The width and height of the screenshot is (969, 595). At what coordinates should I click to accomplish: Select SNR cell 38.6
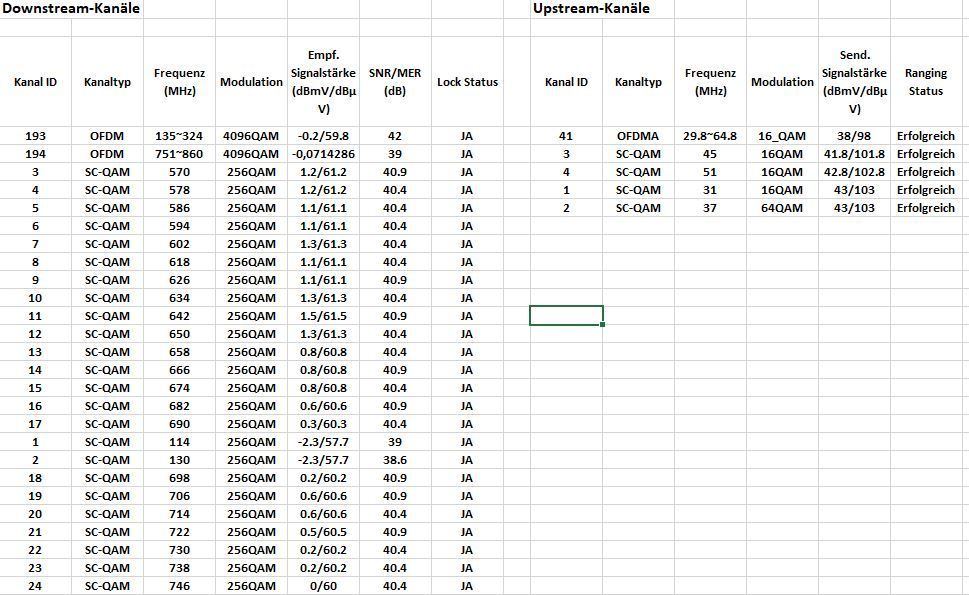click(395, 460)
